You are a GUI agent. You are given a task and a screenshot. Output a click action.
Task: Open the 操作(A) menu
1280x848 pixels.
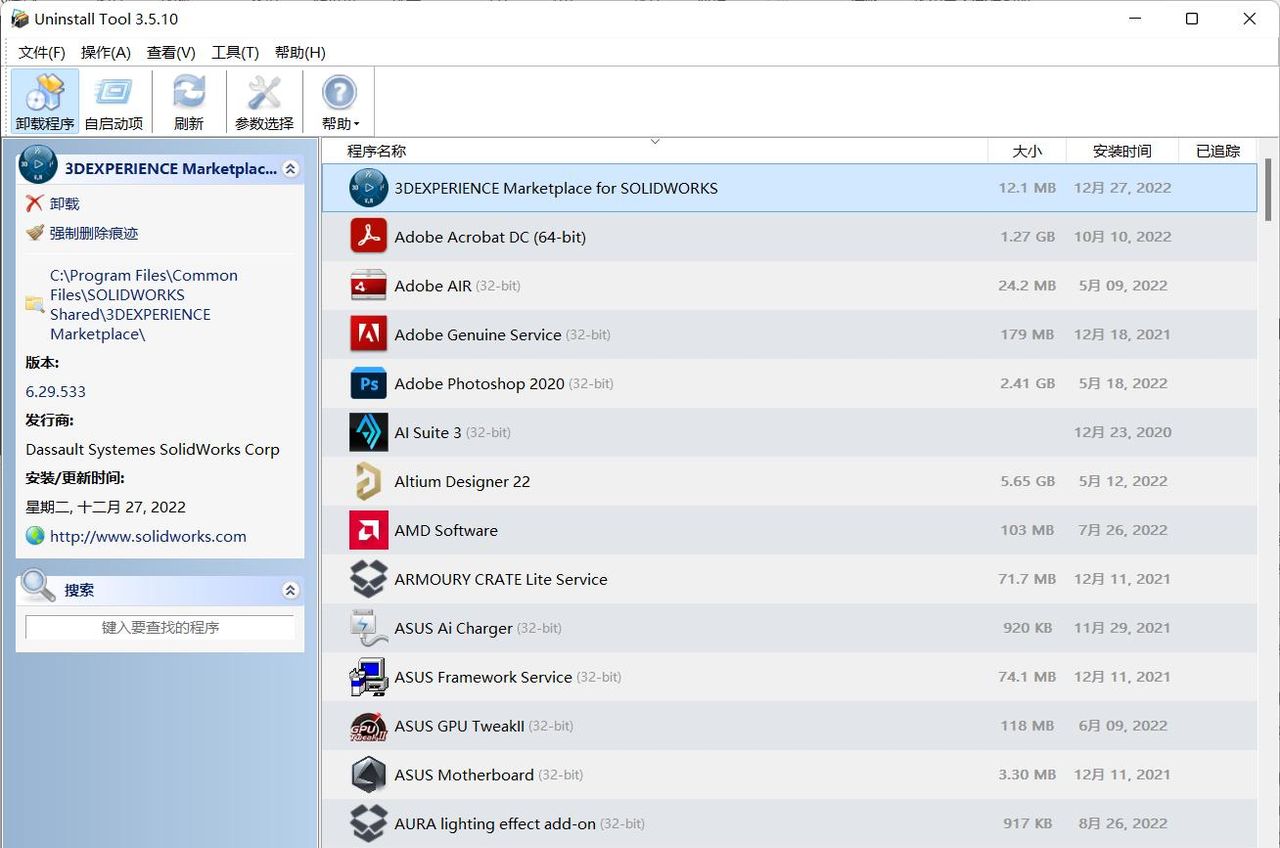coord(106,52)
